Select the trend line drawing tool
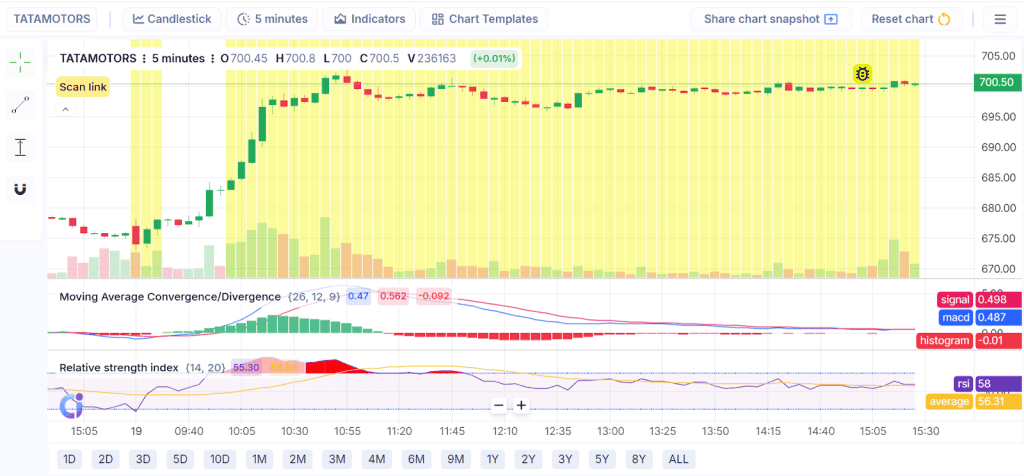 tap(20, 104)
